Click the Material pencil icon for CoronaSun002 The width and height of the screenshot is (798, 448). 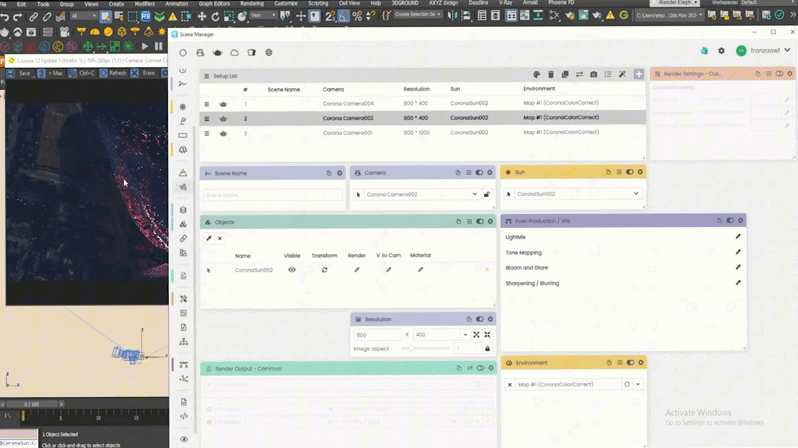coord(420,270)
